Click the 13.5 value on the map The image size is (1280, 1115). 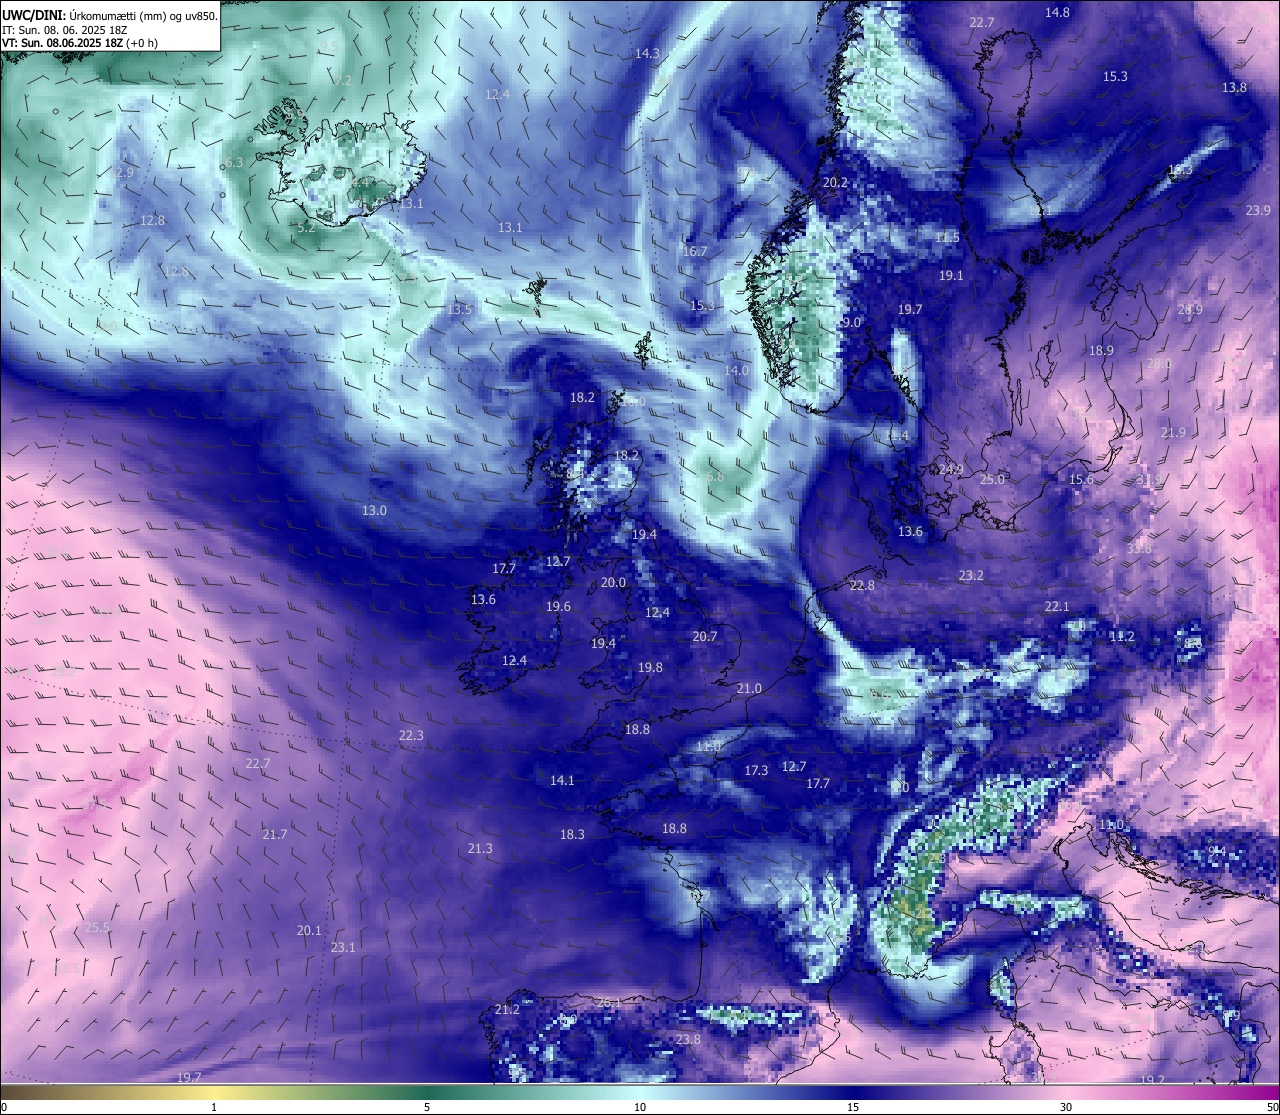click(459, 309)
